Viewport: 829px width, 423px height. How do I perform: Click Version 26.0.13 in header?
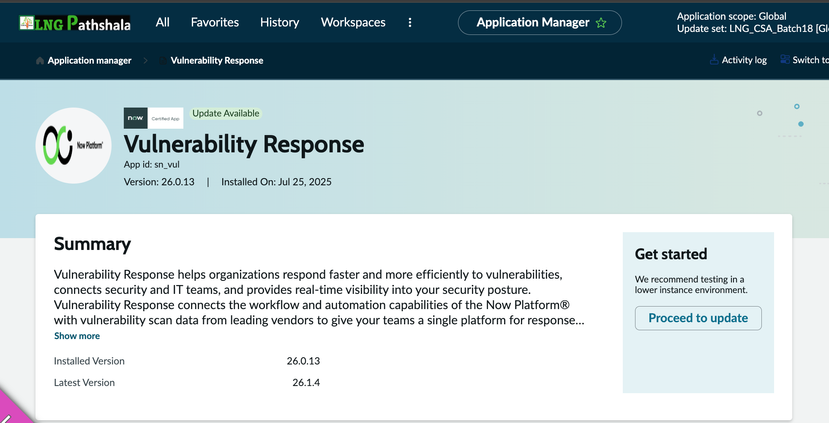click(x=159, y=182)
